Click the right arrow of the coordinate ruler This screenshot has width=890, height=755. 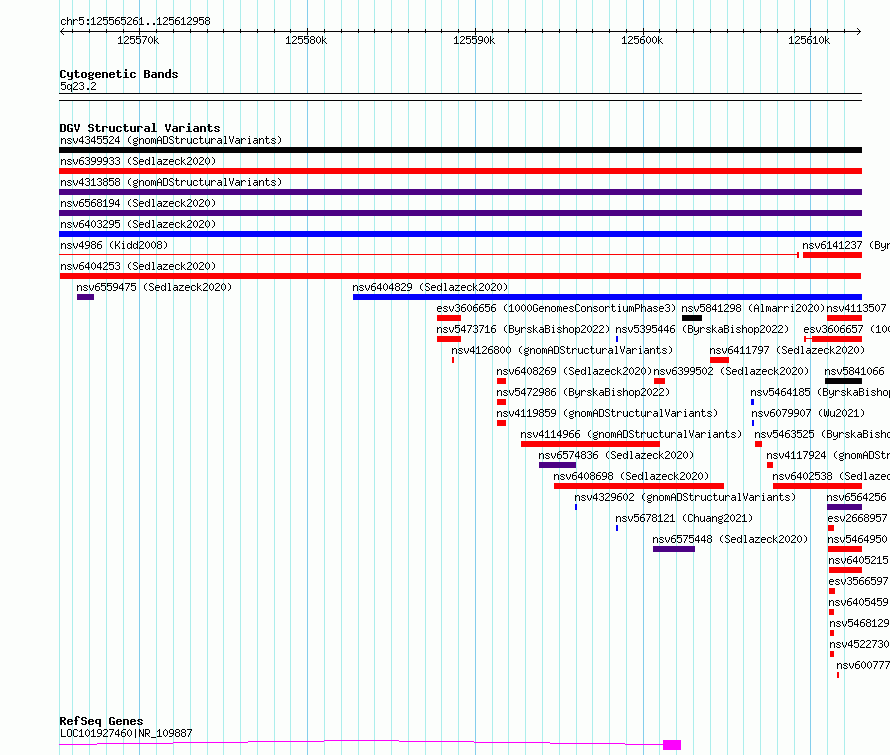859,32
